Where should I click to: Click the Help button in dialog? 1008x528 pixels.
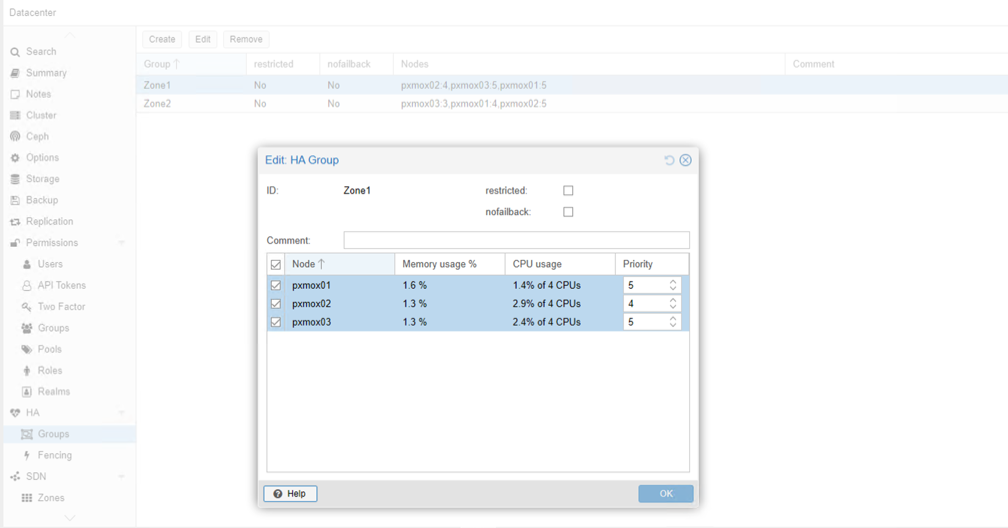[290, 494]
